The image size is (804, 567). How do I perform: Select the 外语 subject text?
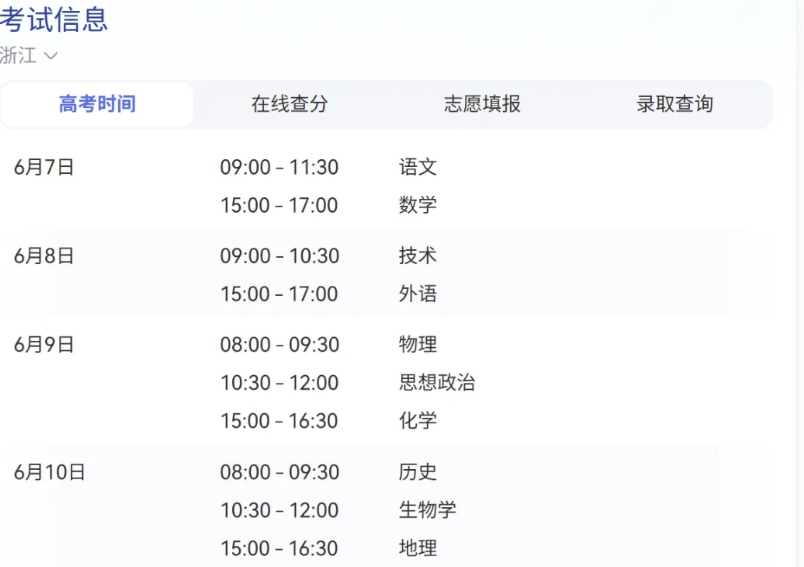[x=418, y=294]
